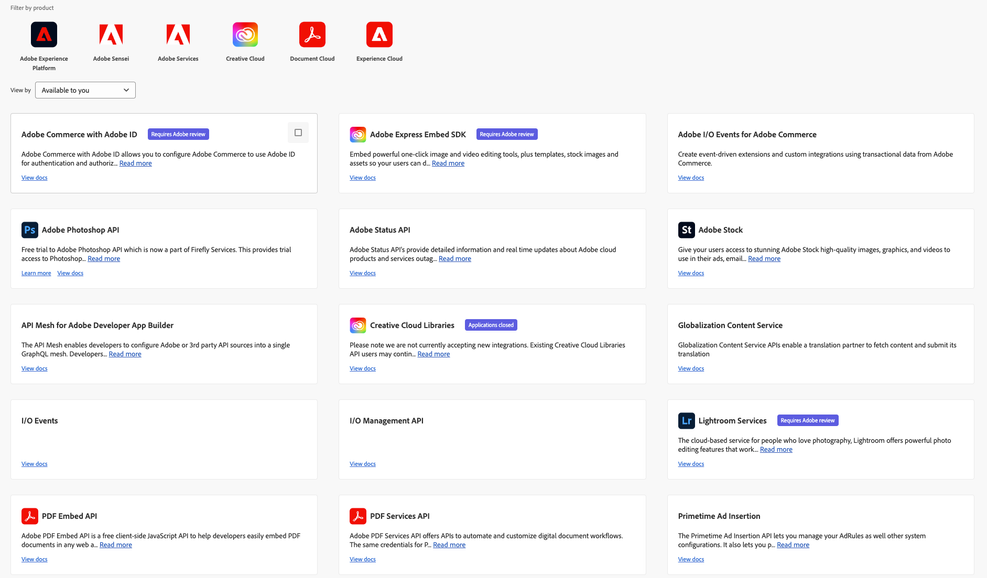
Task: Open View docs for Primetime Ad Insertion
Action: coord(691,559)
